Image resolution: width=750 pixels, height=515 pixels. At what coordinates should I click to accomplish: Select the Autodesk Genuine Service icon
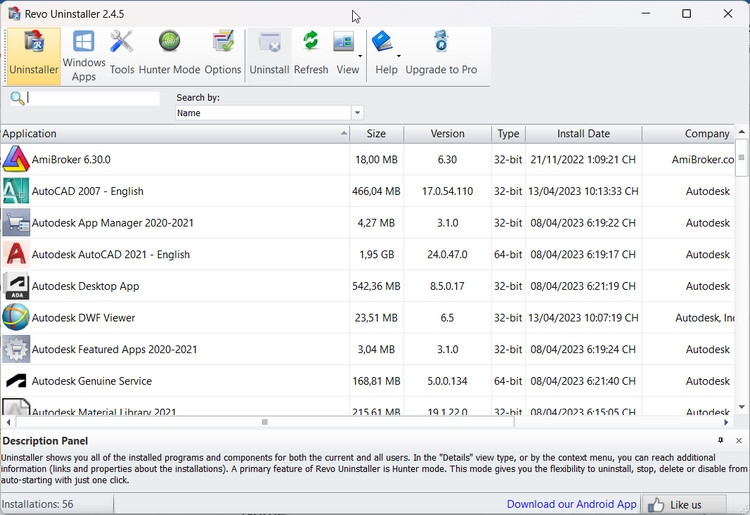click(16, 381)
